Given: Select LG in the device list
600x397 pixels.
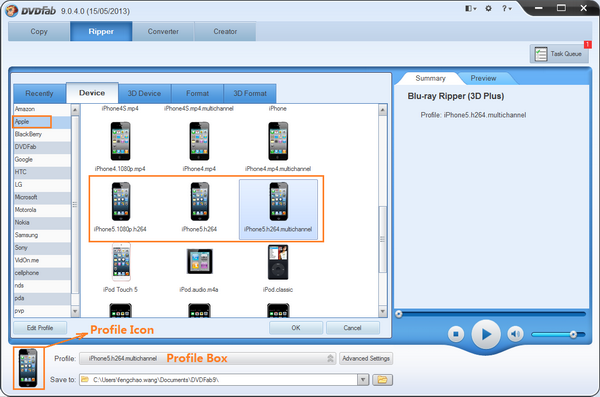Looking at the screenshot, I should click(42, 185).
